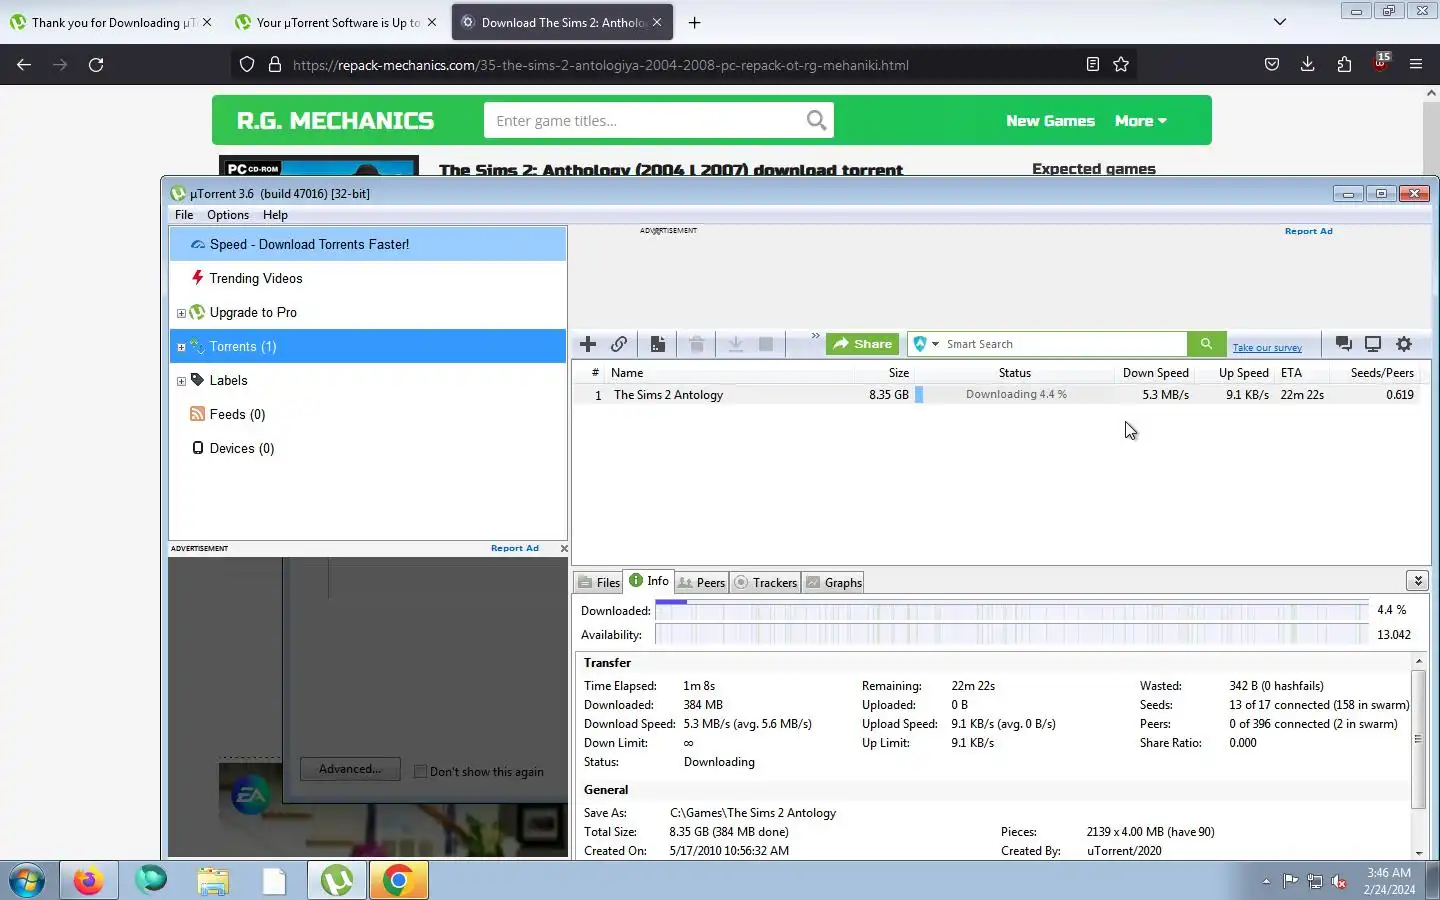Select The Sims 2 Antology torrent row
1440x900 pixels.
pos(1000,395)
